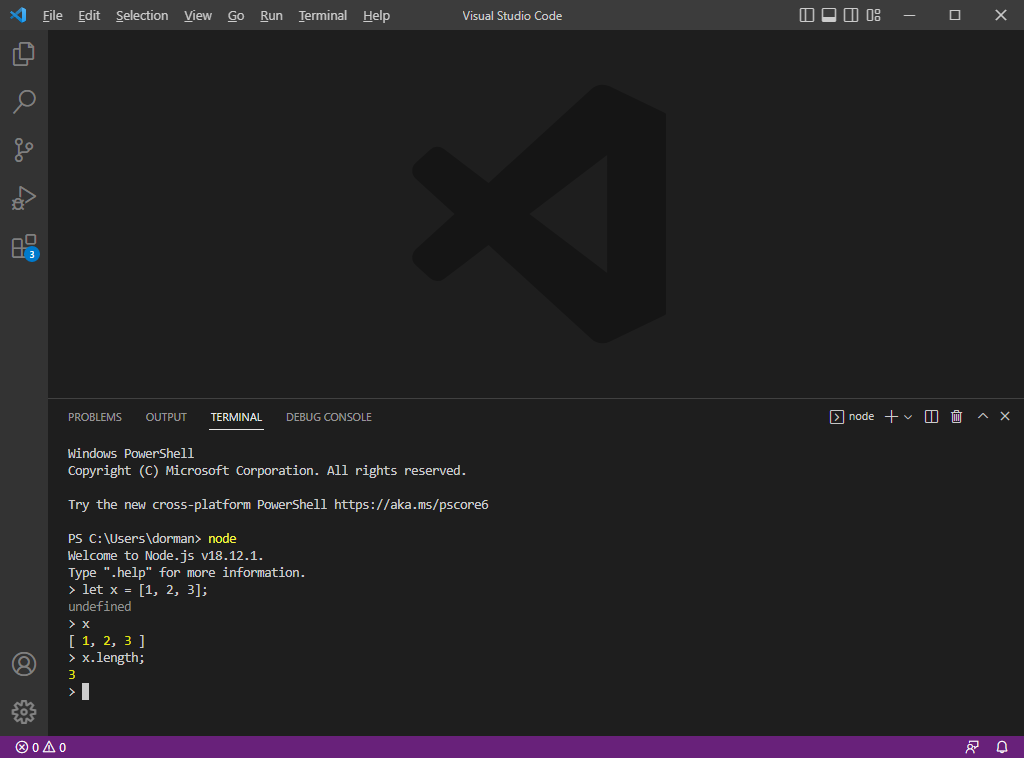Viewport: 1024px width, 758px height.
Task: Open the Run and Debug view
Action: click(x=23, y=197)
